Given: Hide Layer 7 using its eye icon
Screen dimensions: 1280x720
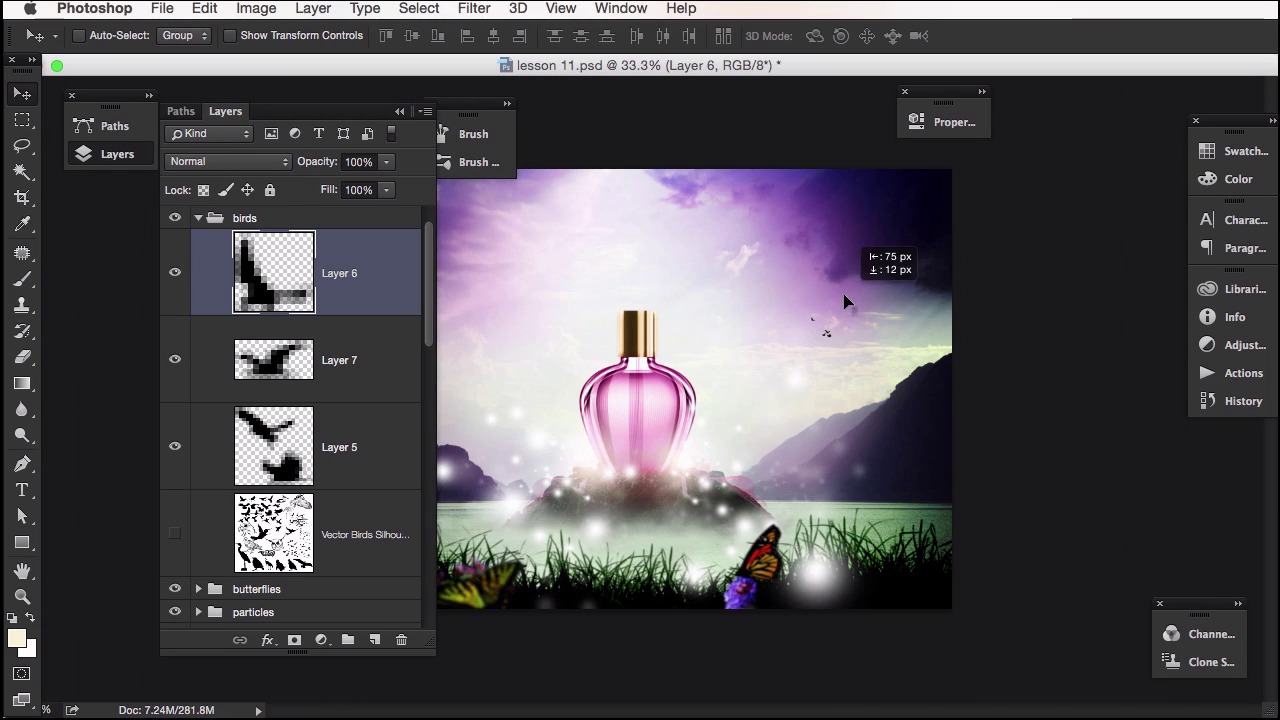Looking at the screenshot, I should click(175, 360).
